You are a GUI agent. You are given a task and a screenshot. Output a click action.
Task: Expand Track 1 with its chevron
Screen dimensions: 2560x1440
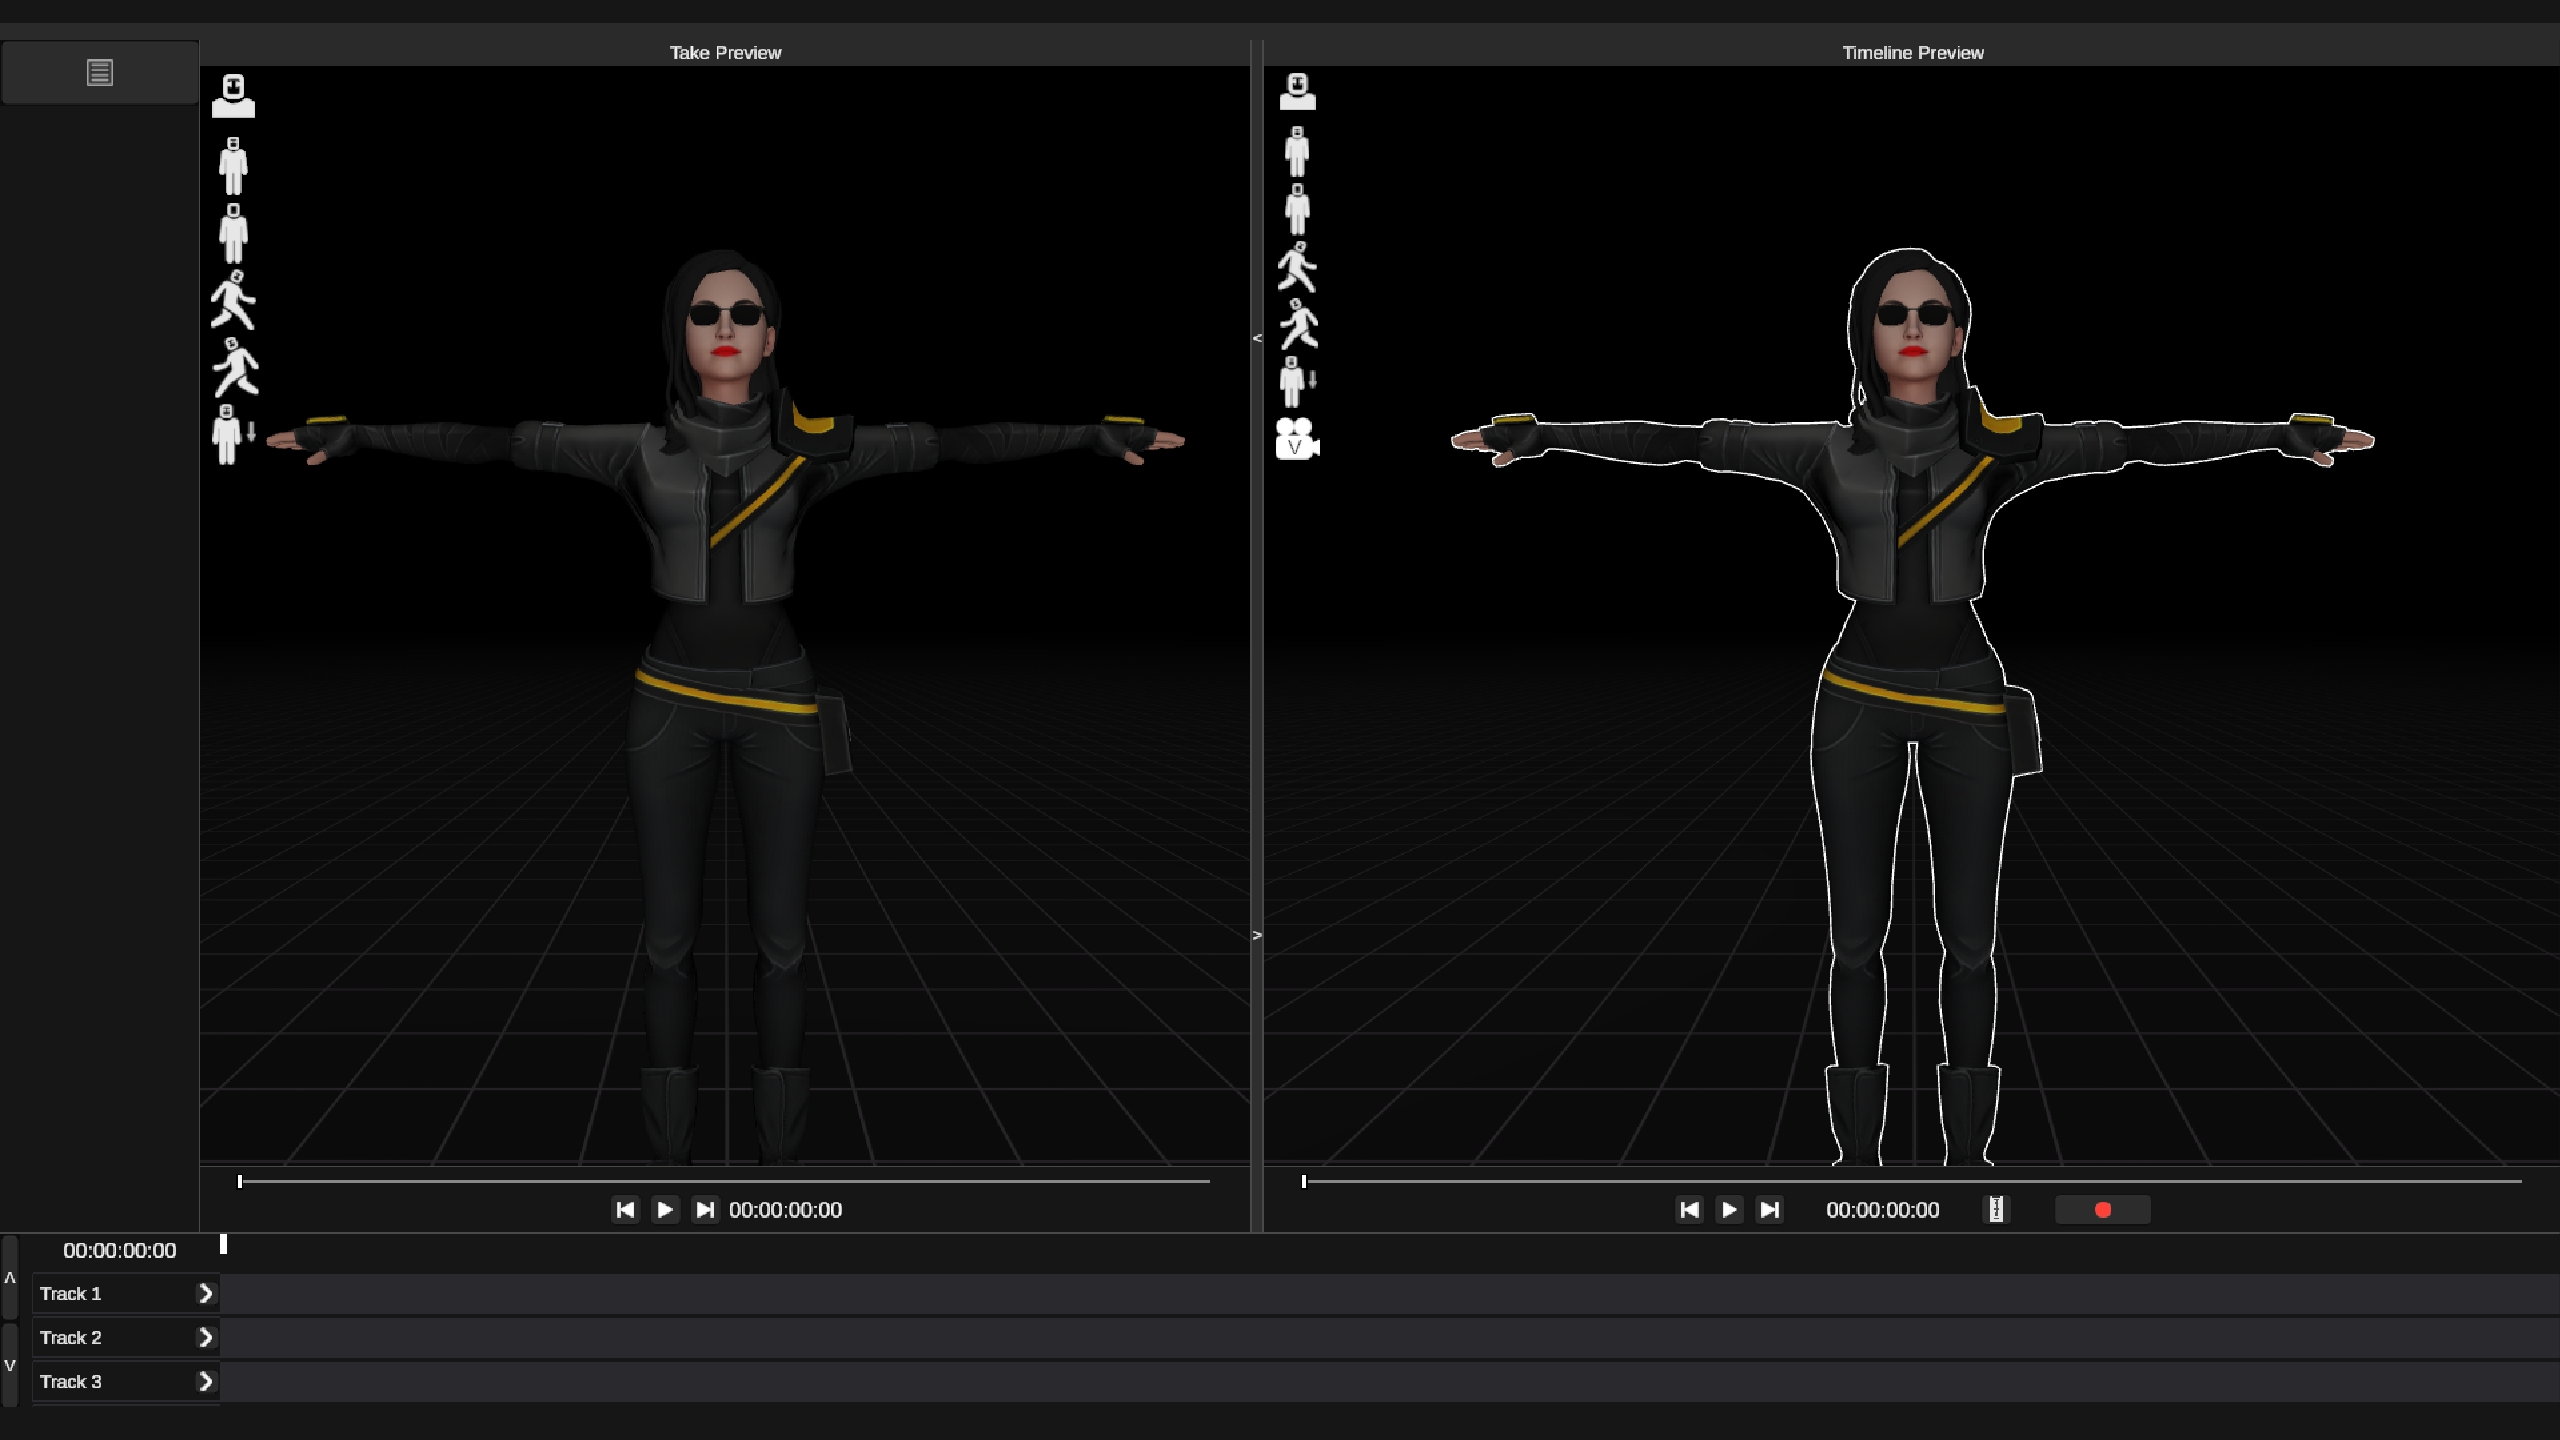pos(205,1294)
